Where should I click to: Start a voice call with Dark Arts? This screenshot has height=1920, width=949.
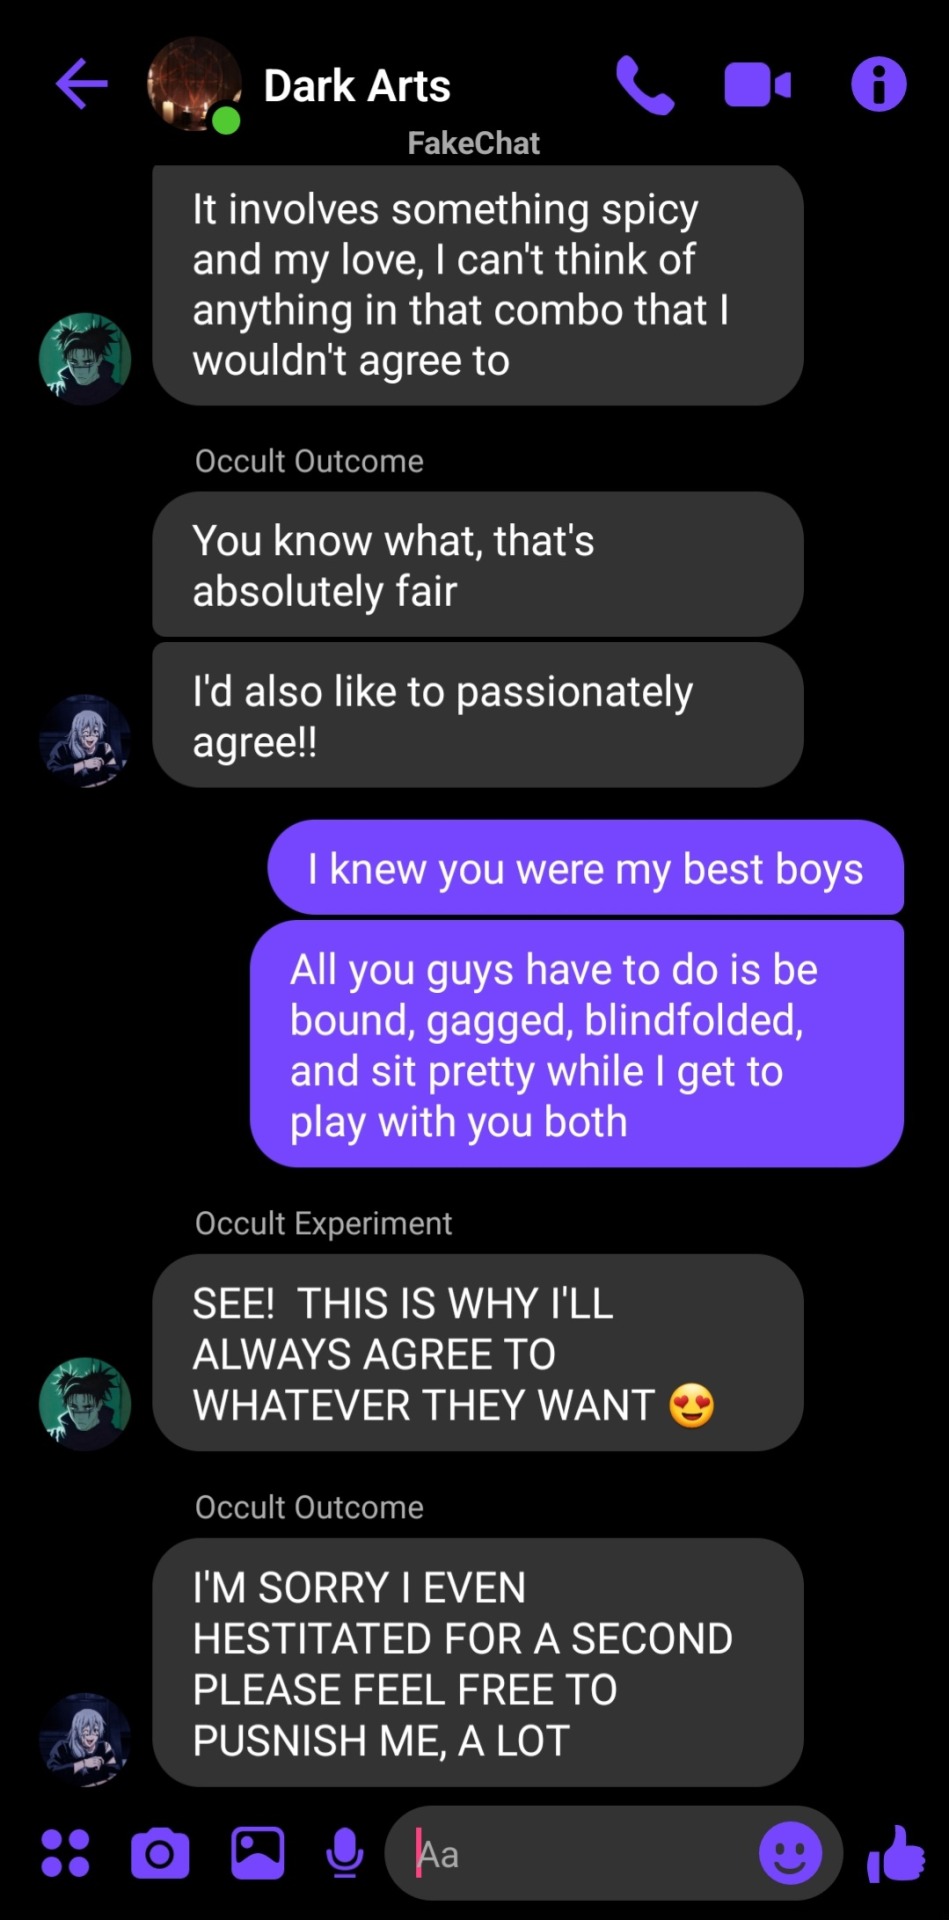(645, 85)
